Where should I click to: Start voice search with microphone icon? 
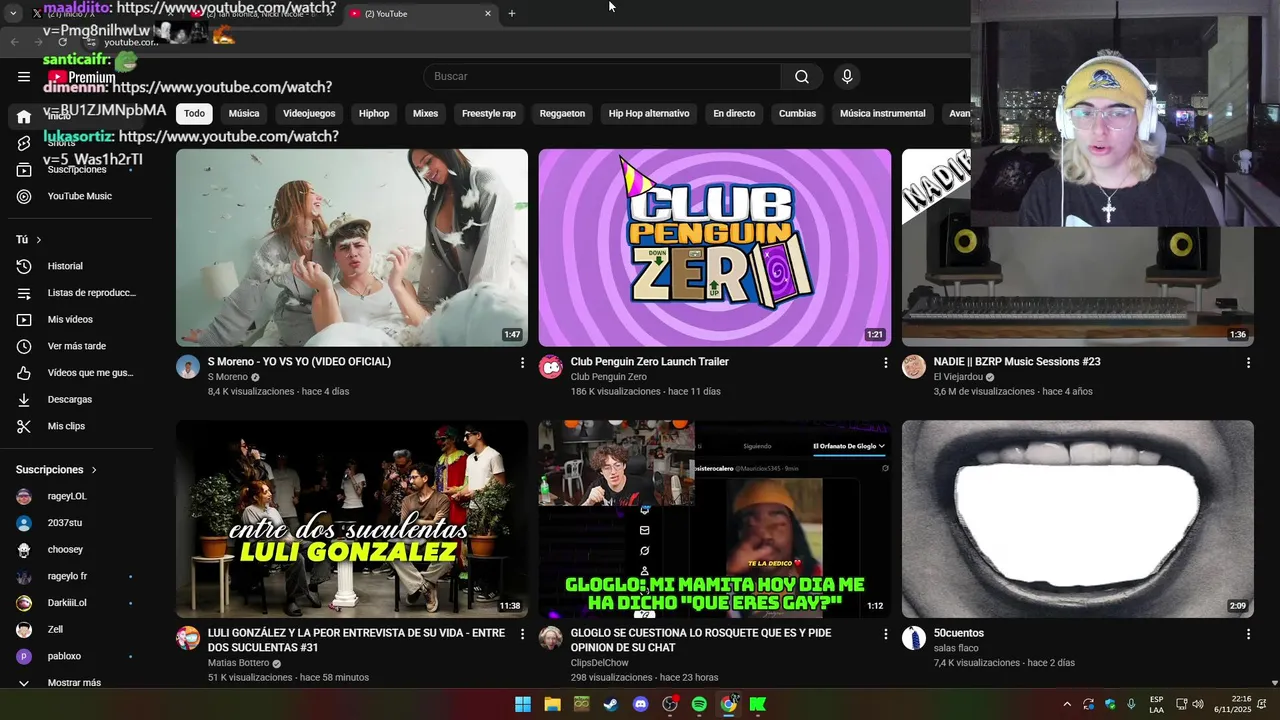pos(847,77)
